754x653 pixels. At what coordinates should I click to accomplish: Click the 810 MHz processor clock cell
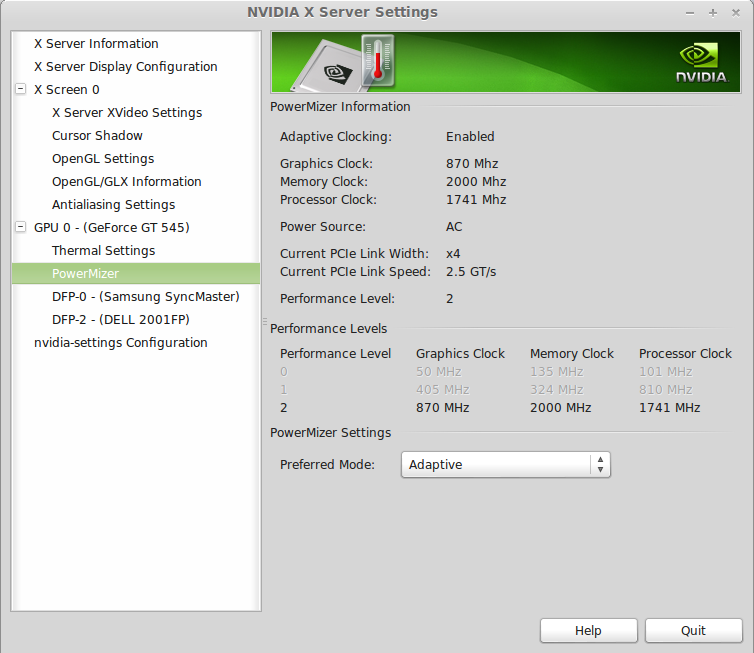(666, 389)
